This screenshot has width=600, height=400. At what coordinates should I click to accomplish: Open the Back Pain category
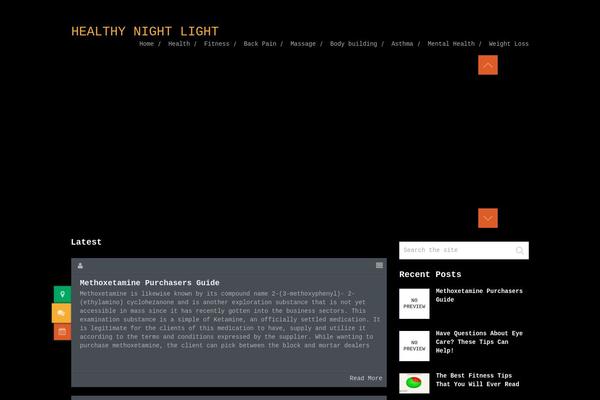pos(260,44)
